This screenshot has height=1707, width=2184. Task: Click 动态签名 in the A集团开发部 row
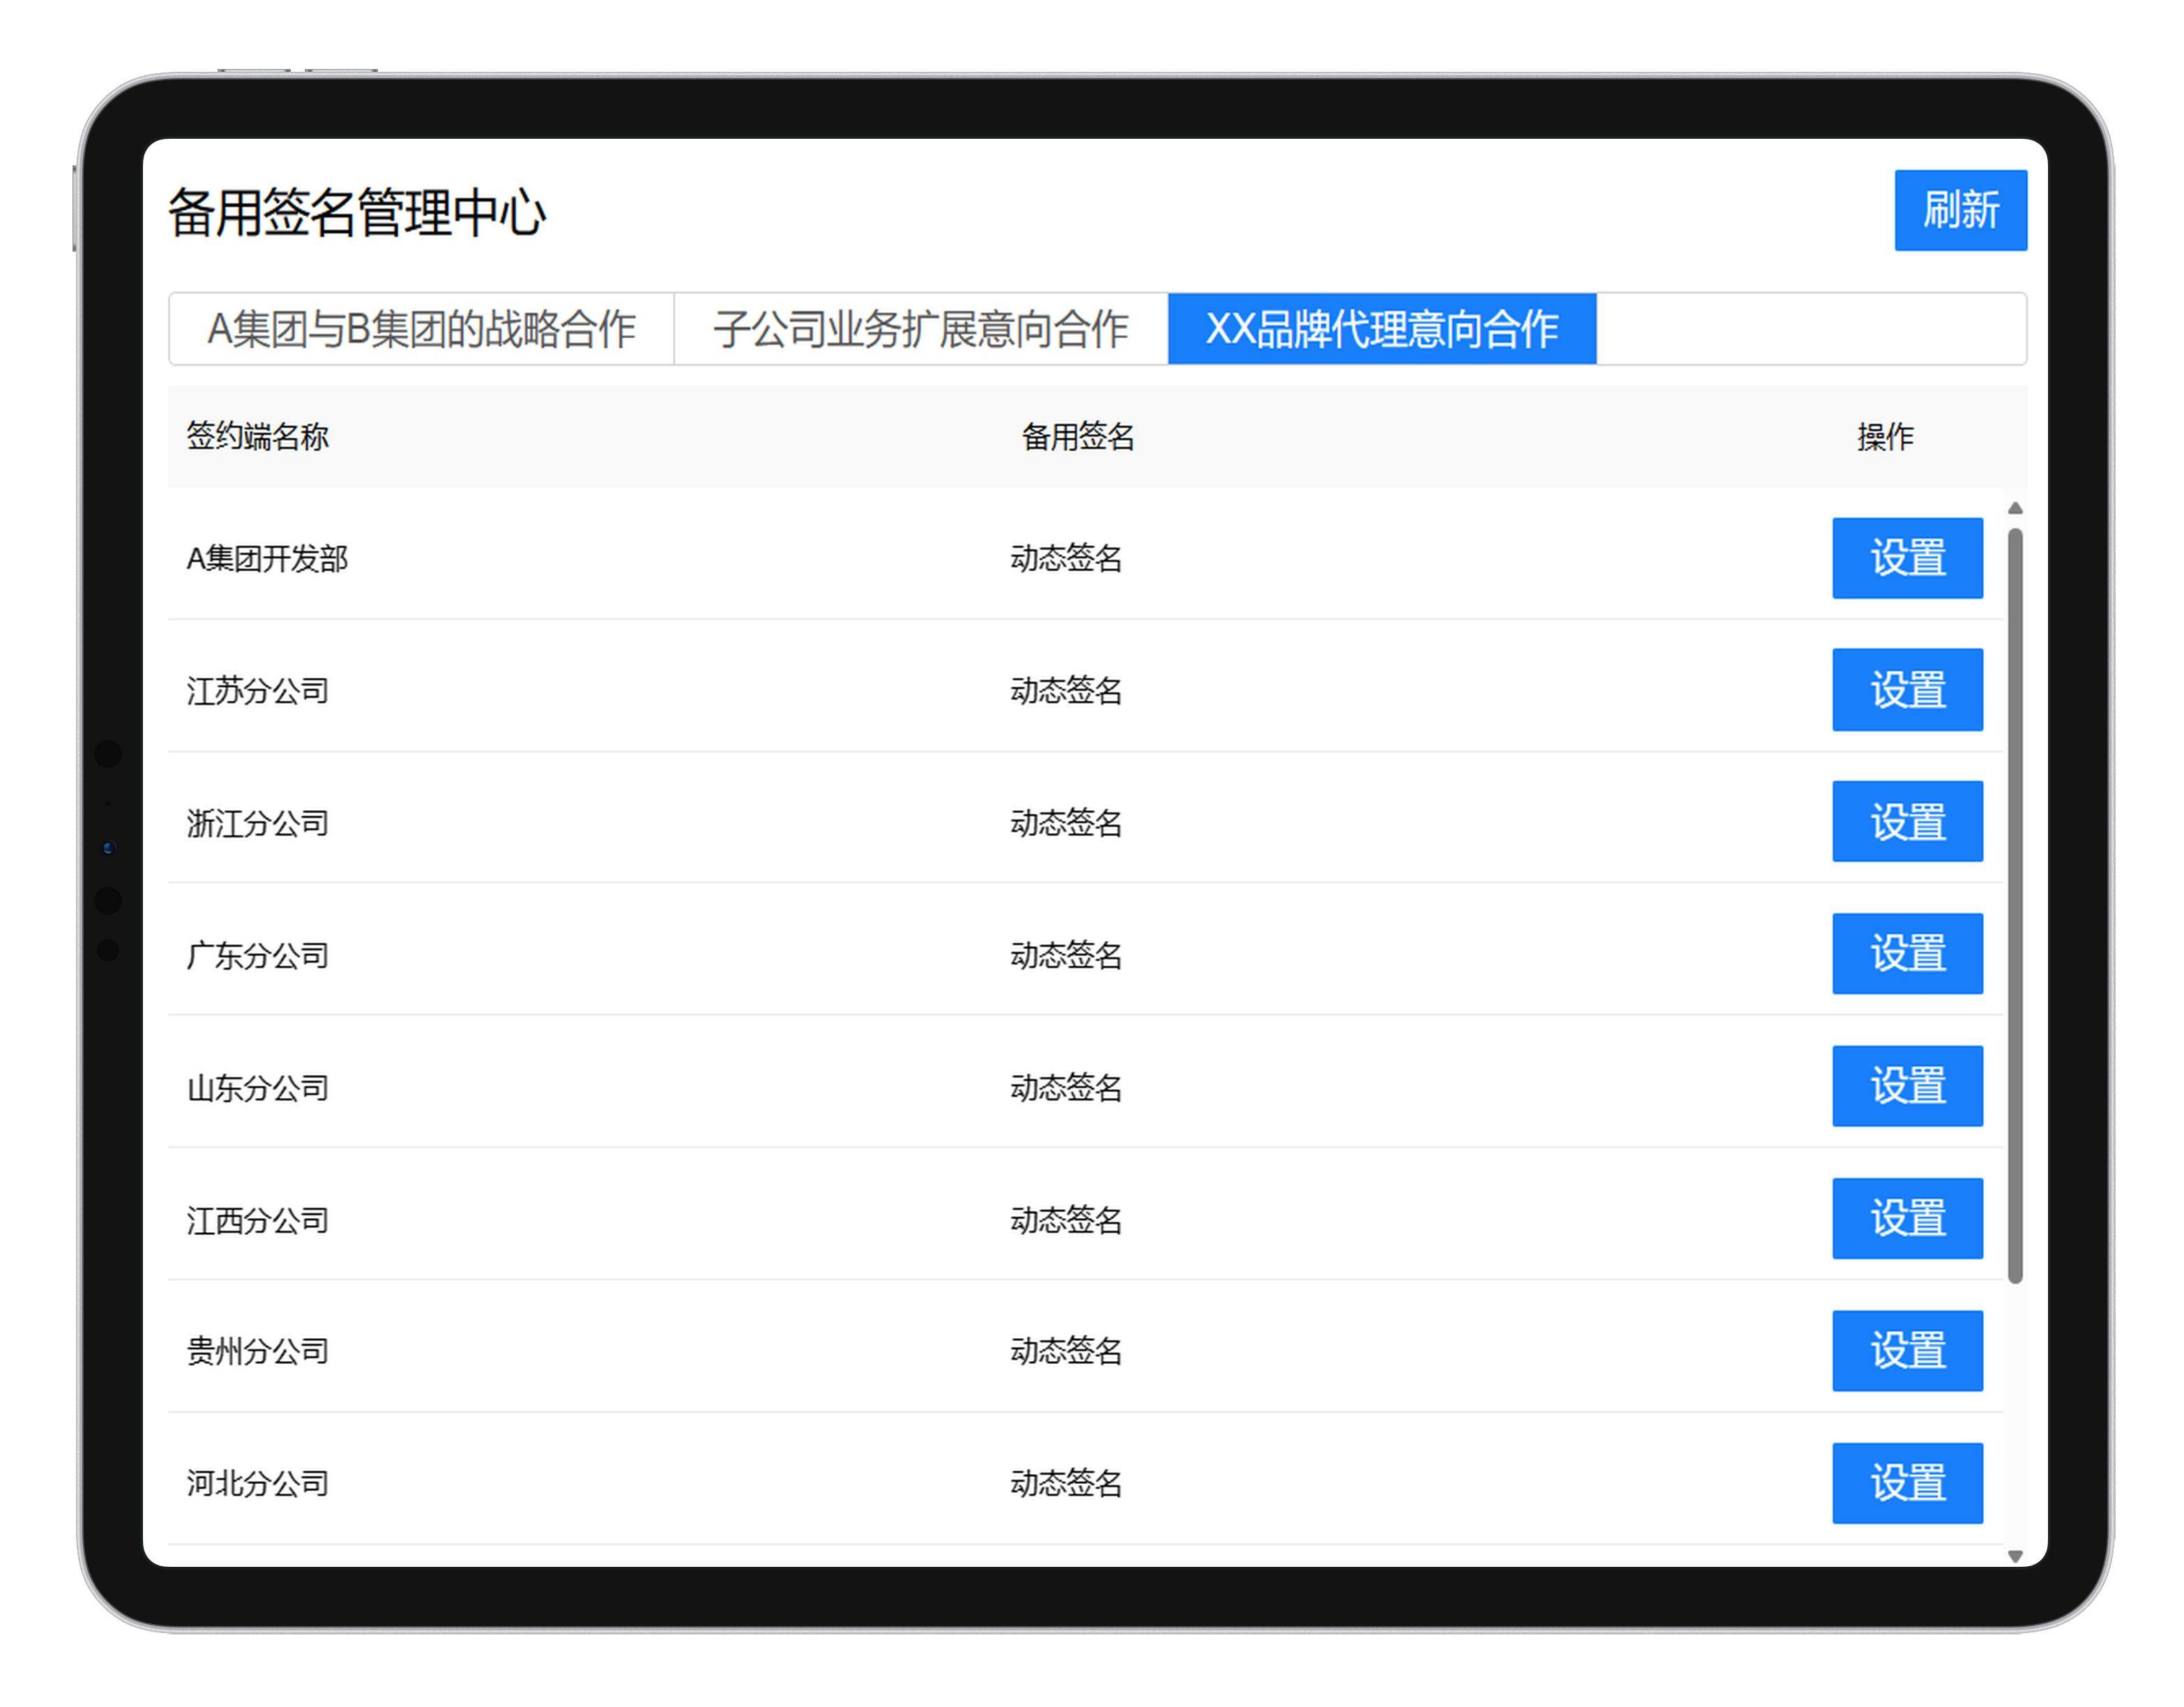1066,558
